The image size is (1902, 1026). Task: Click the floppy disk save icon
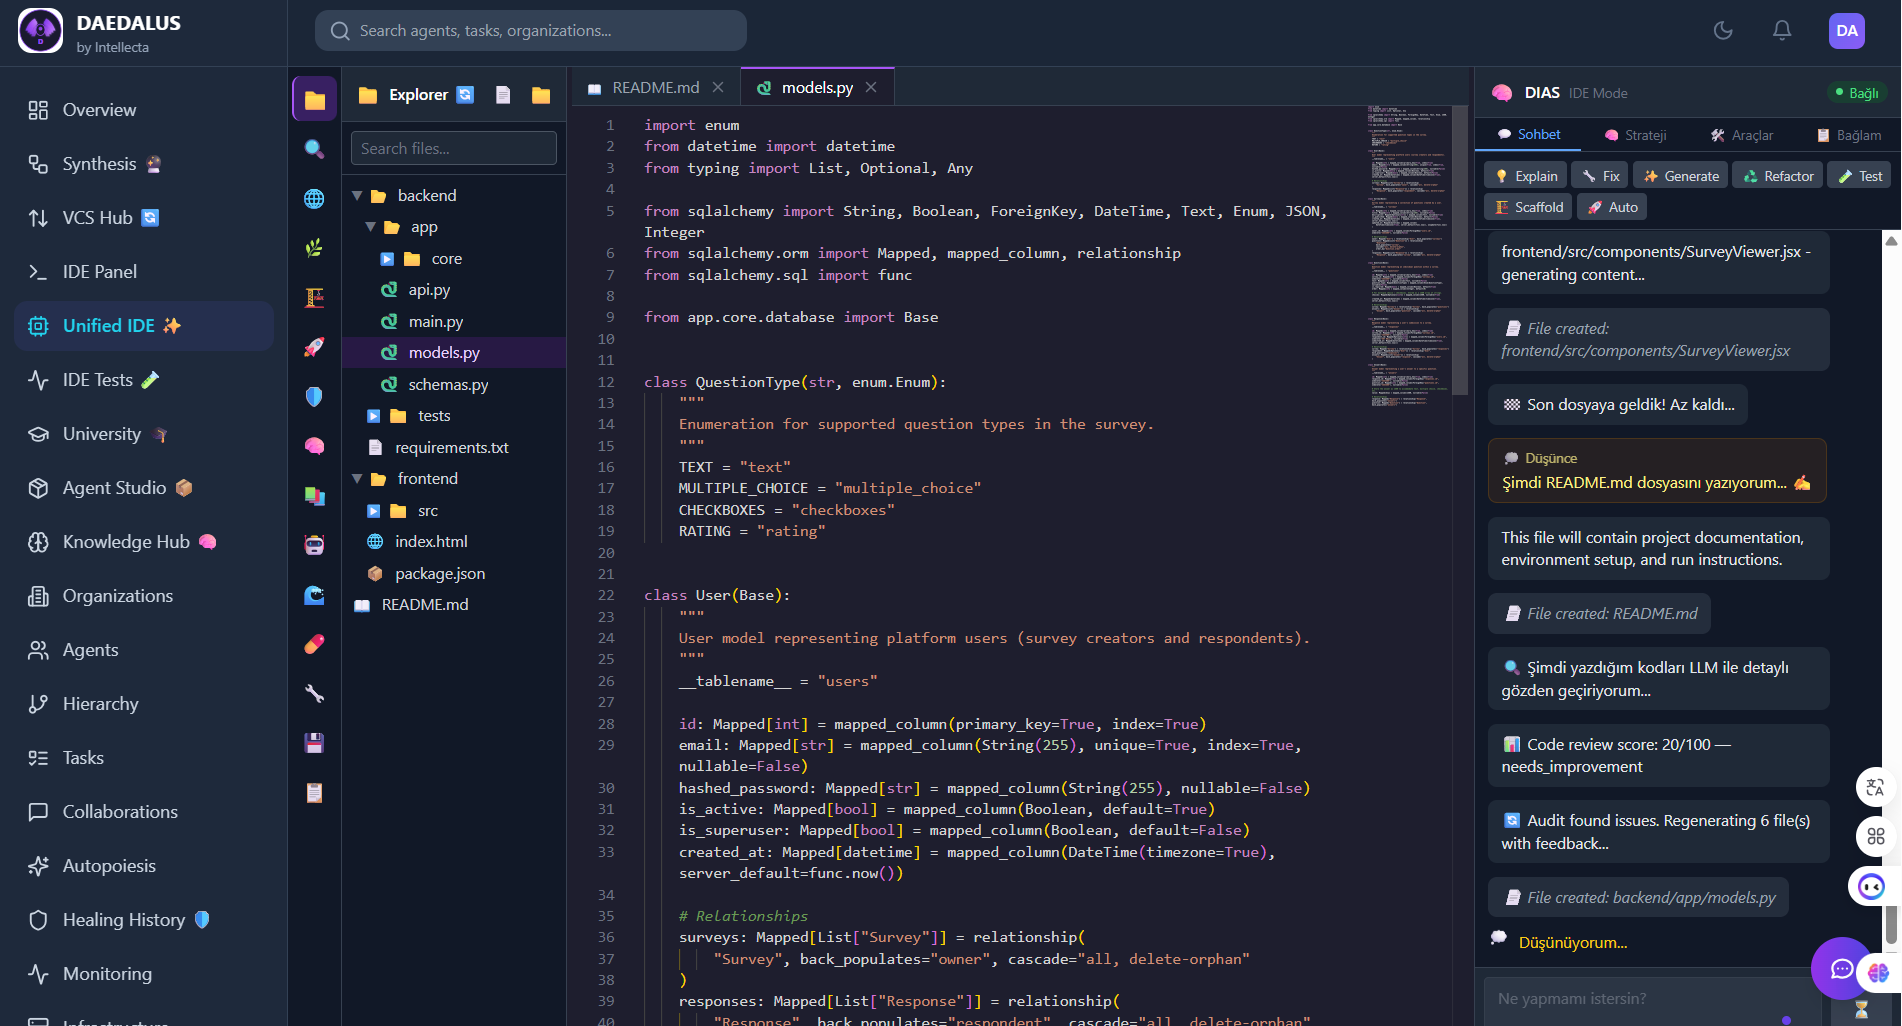pyautogui.click(x=314, y=743)
